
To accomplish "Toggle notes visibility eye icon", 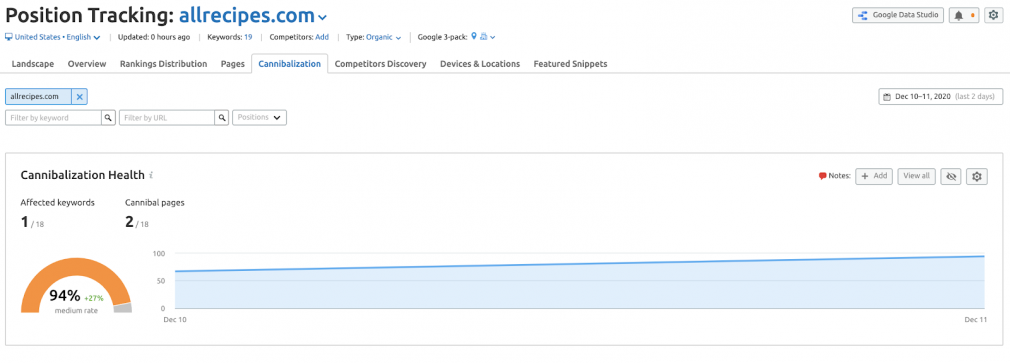I will (950, 176).
